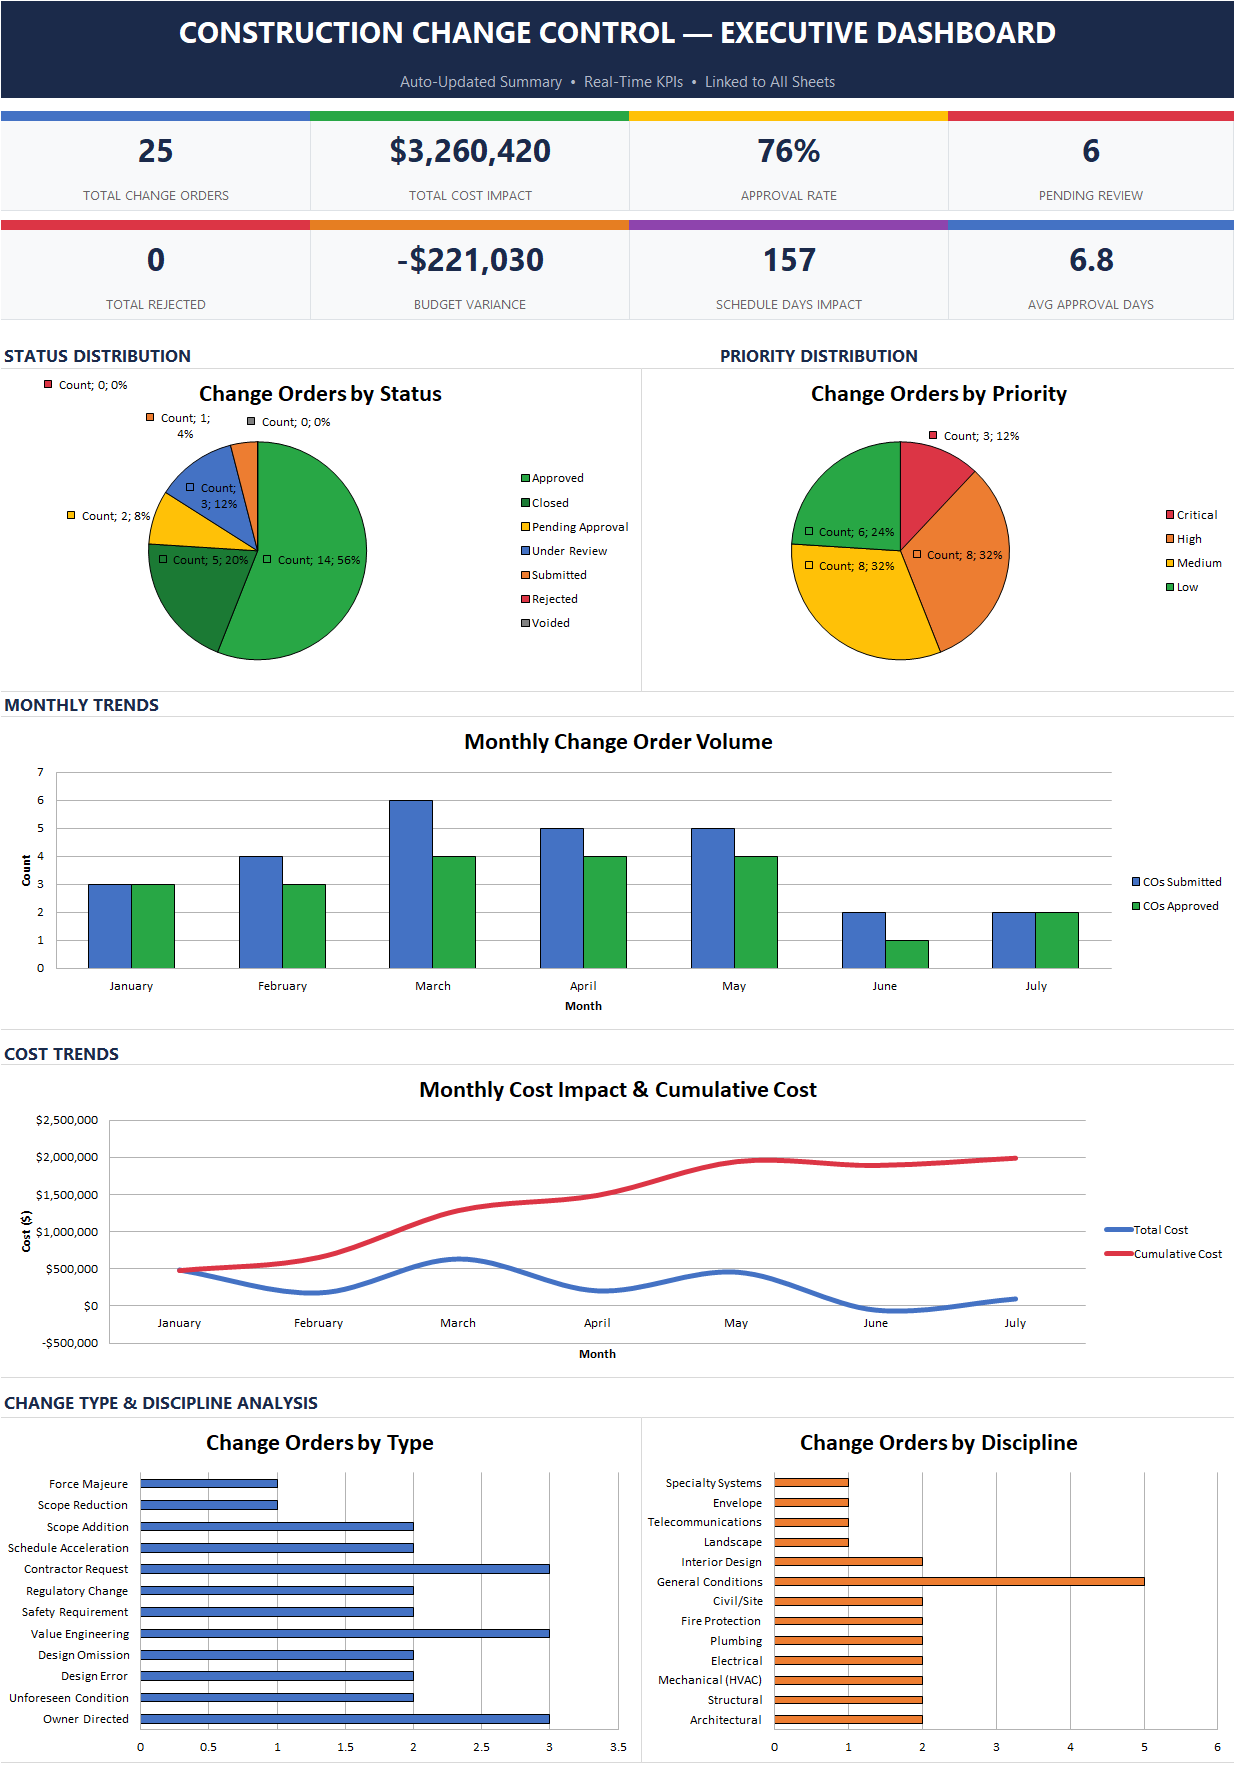Click the Value Engineering category label
Viewport: 1234px width, 1776px height.
tap(80, 1634)
